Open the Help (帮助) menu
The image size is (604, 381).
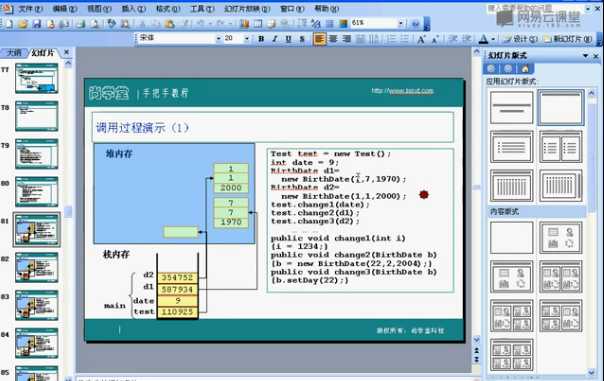tap(327, 8)
